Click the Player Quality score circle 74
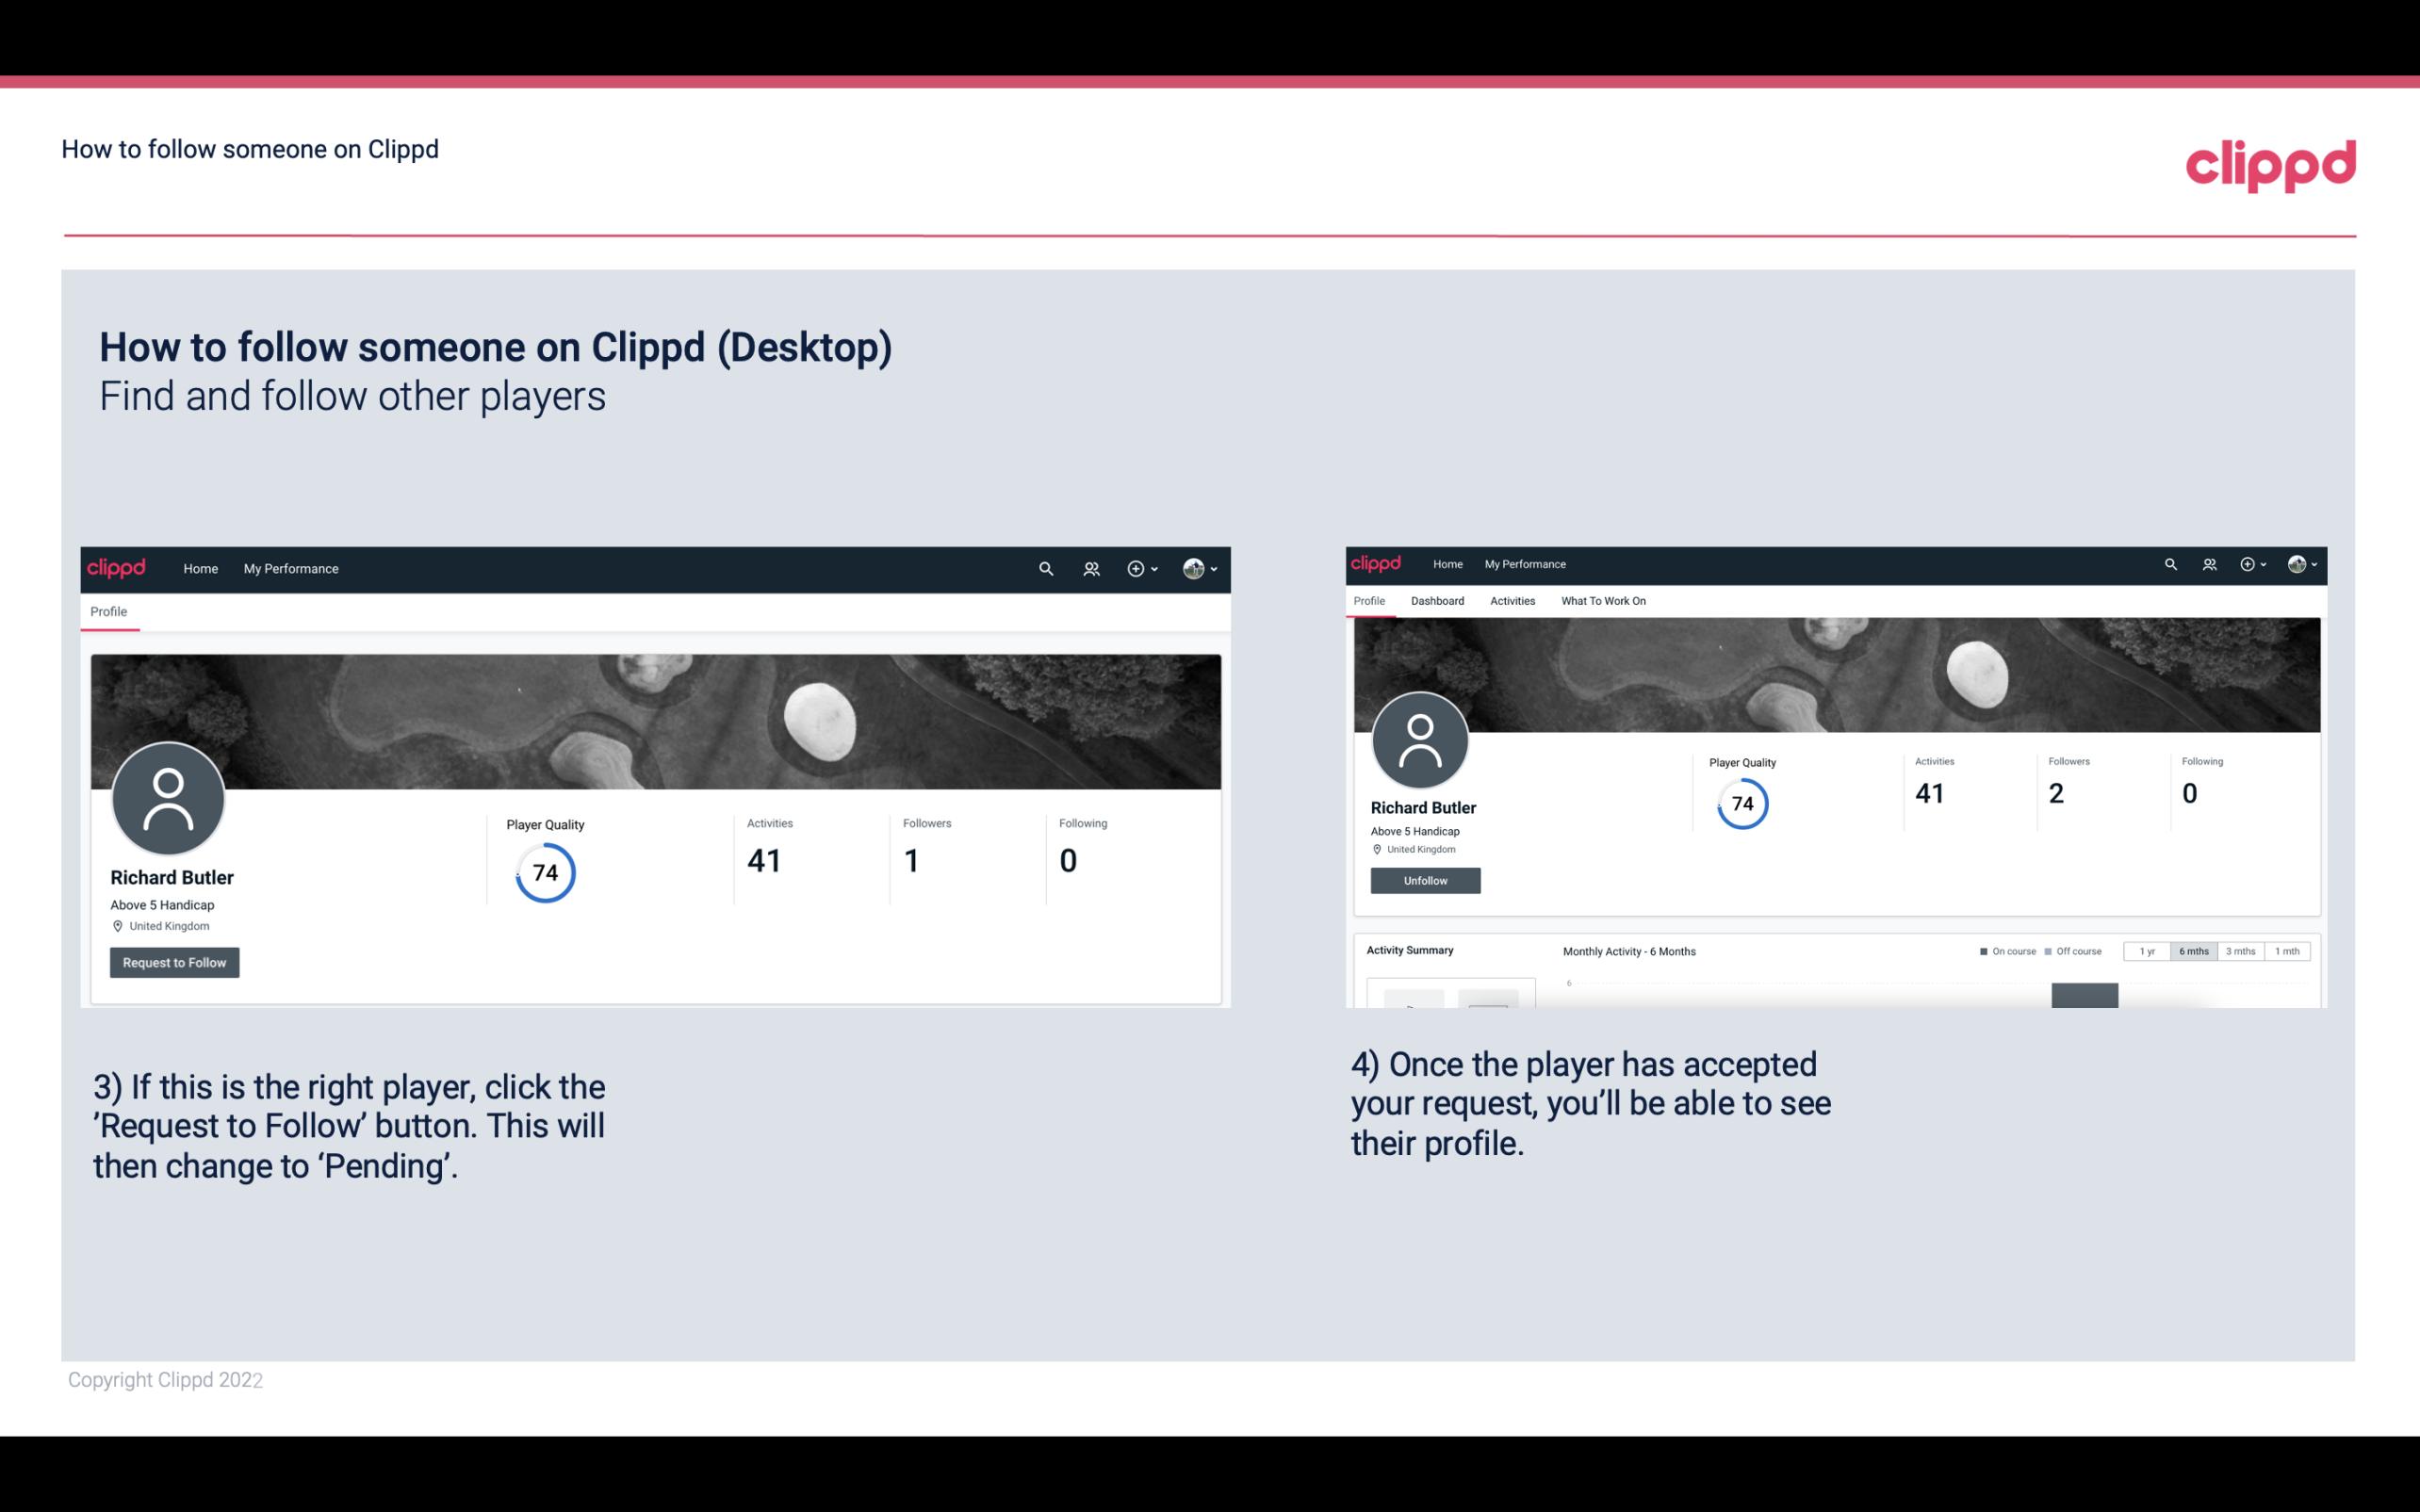 [544, 872]
